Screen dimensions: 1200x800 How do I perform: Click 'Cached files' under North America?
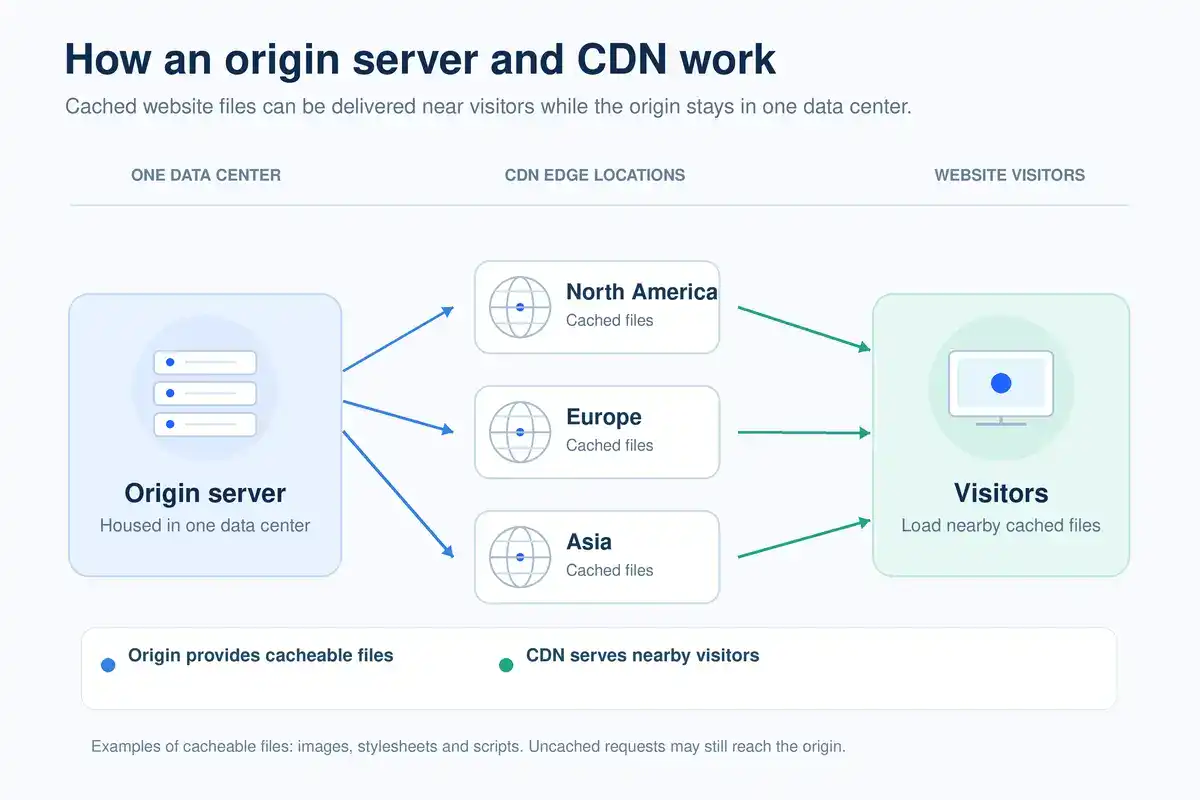610,320
